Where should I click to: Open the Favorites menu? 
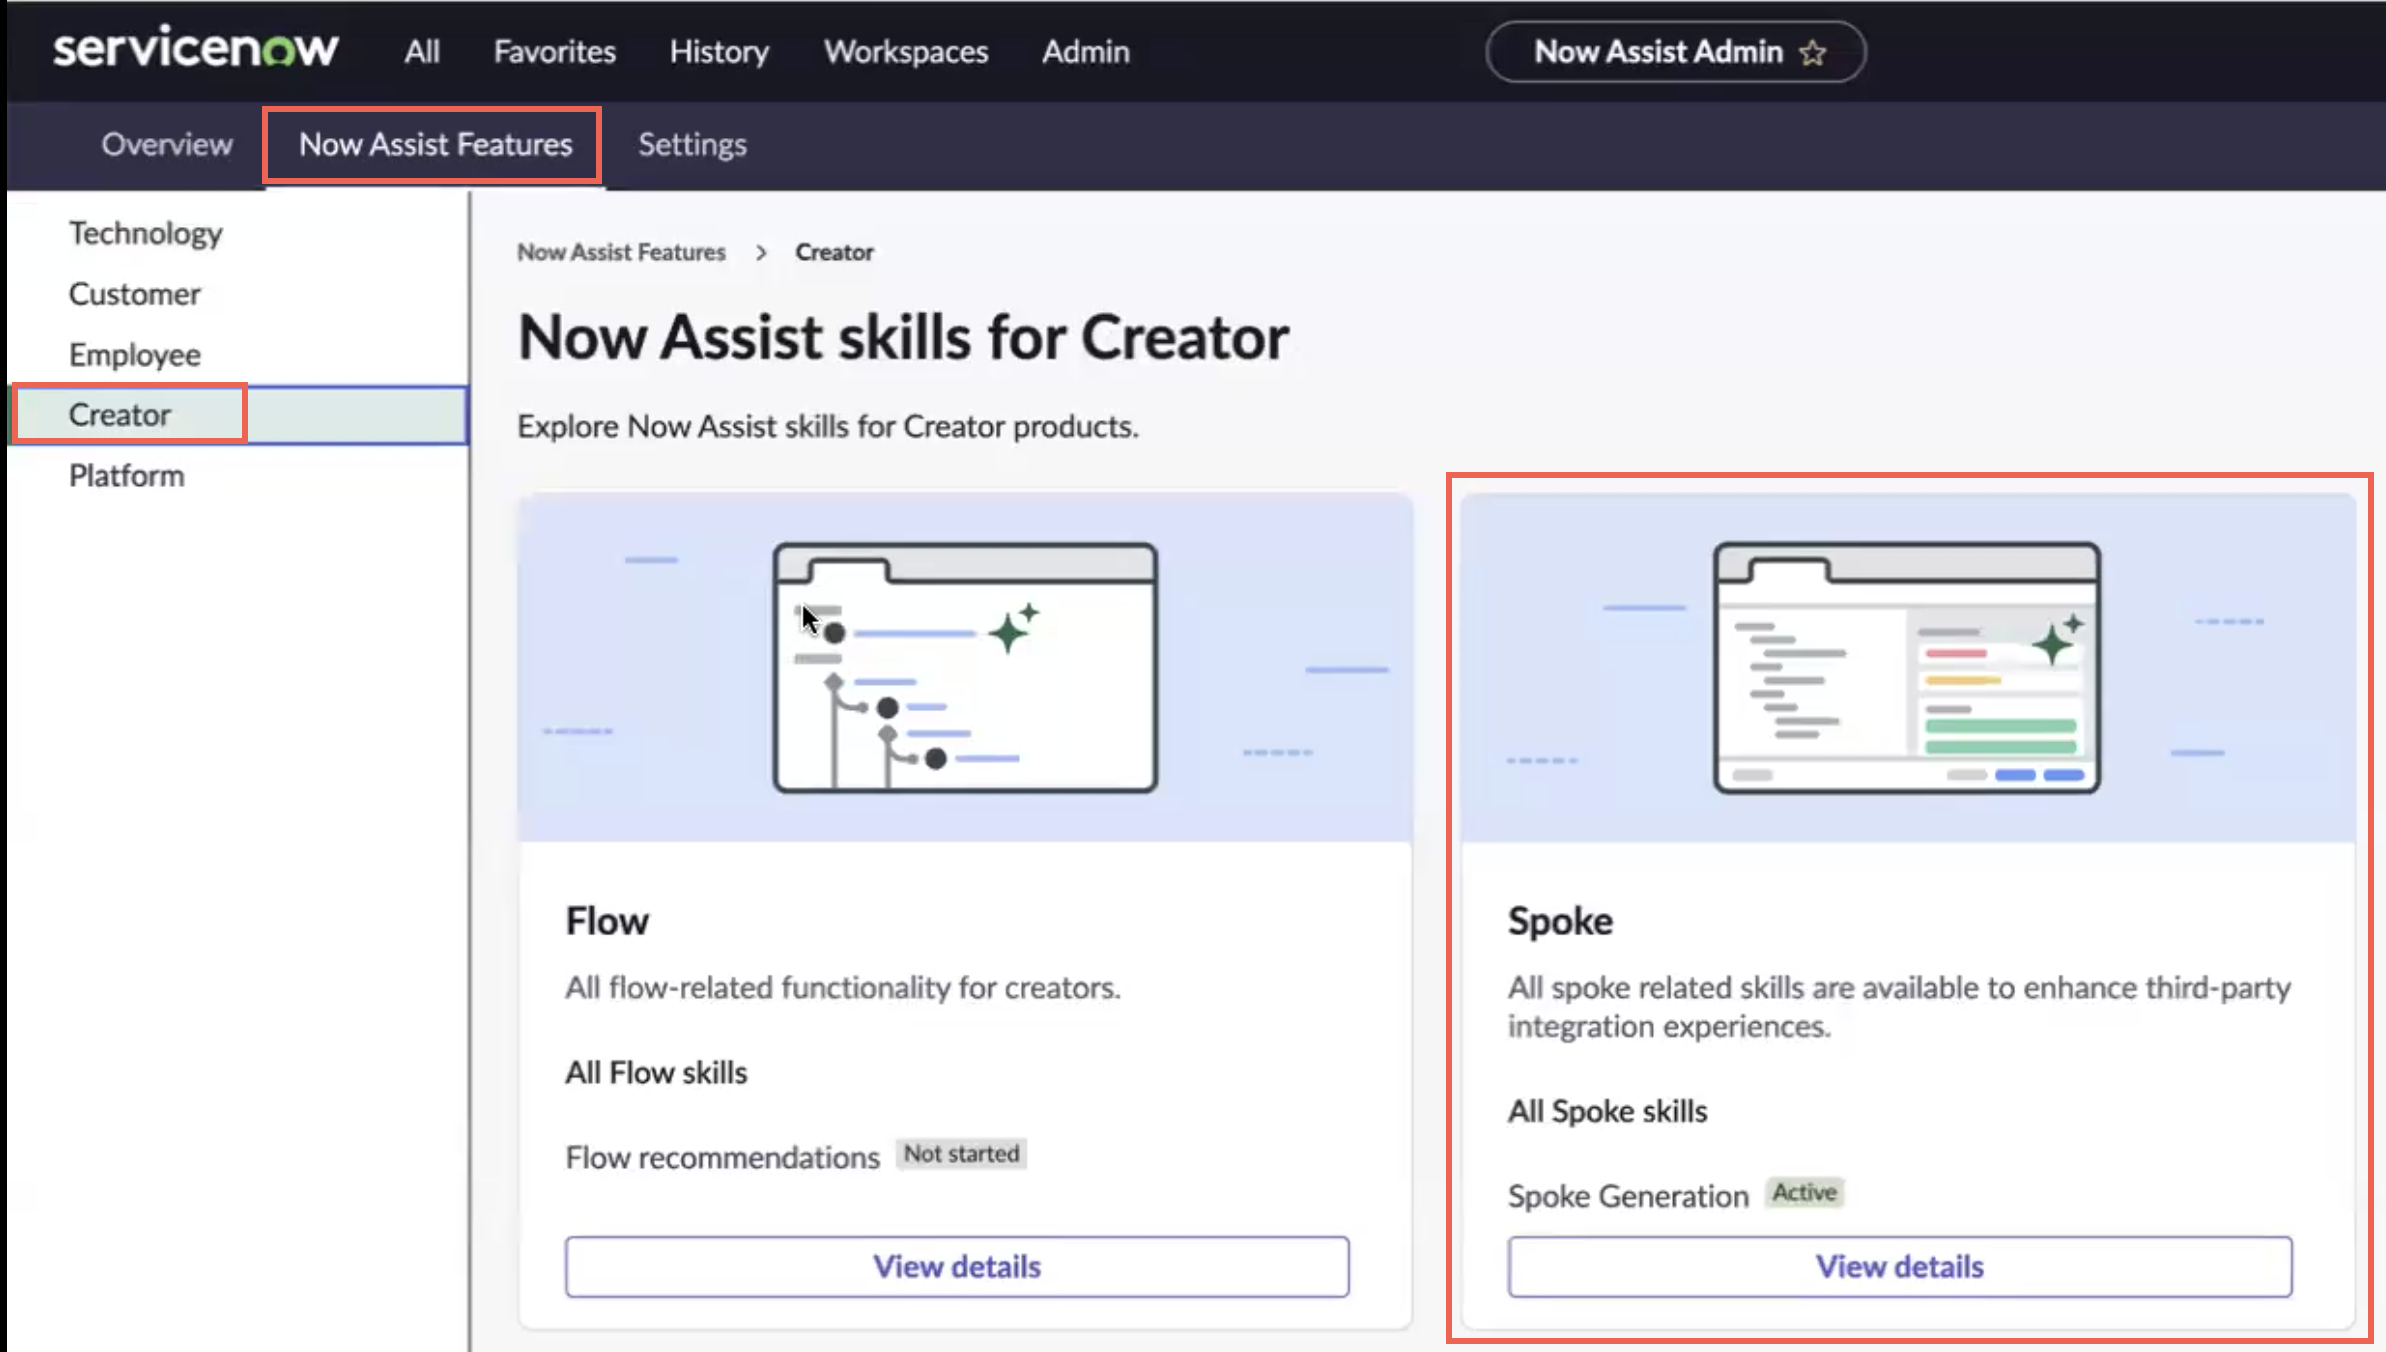pos(555,51)
